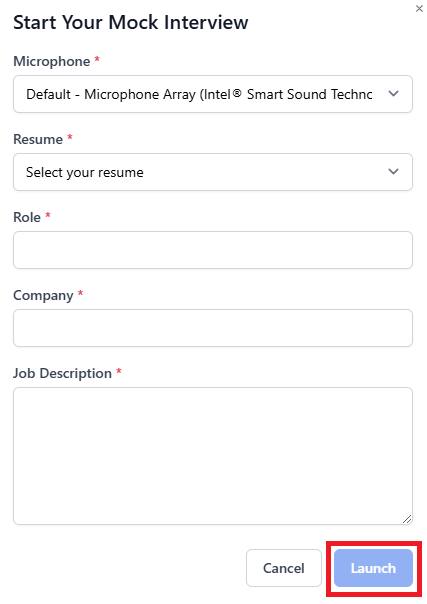Click the Company field label
The image size is (427, 604).
click(x=43, y=295)
